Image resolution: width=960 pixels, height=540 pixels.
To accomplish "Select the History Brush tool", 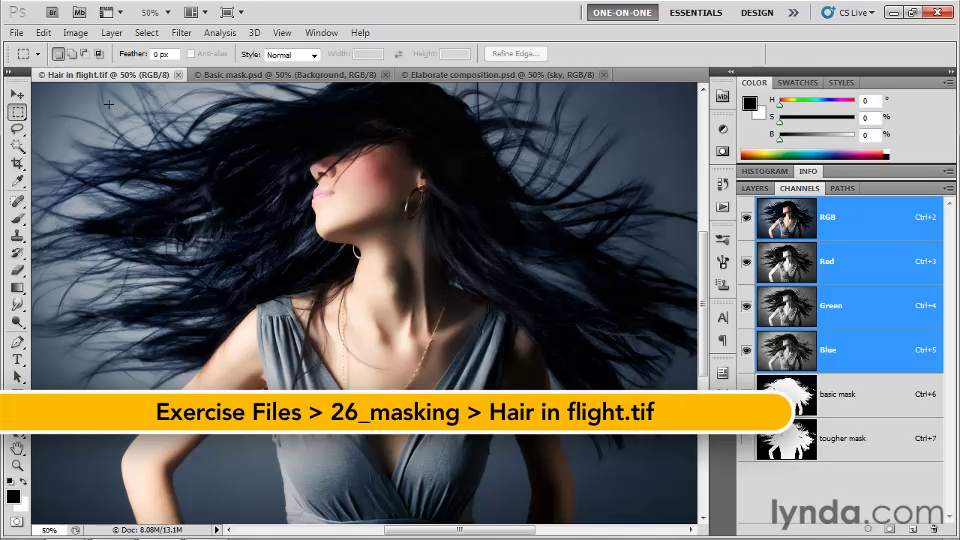I will pyautogui.click(x=17, y=253).
